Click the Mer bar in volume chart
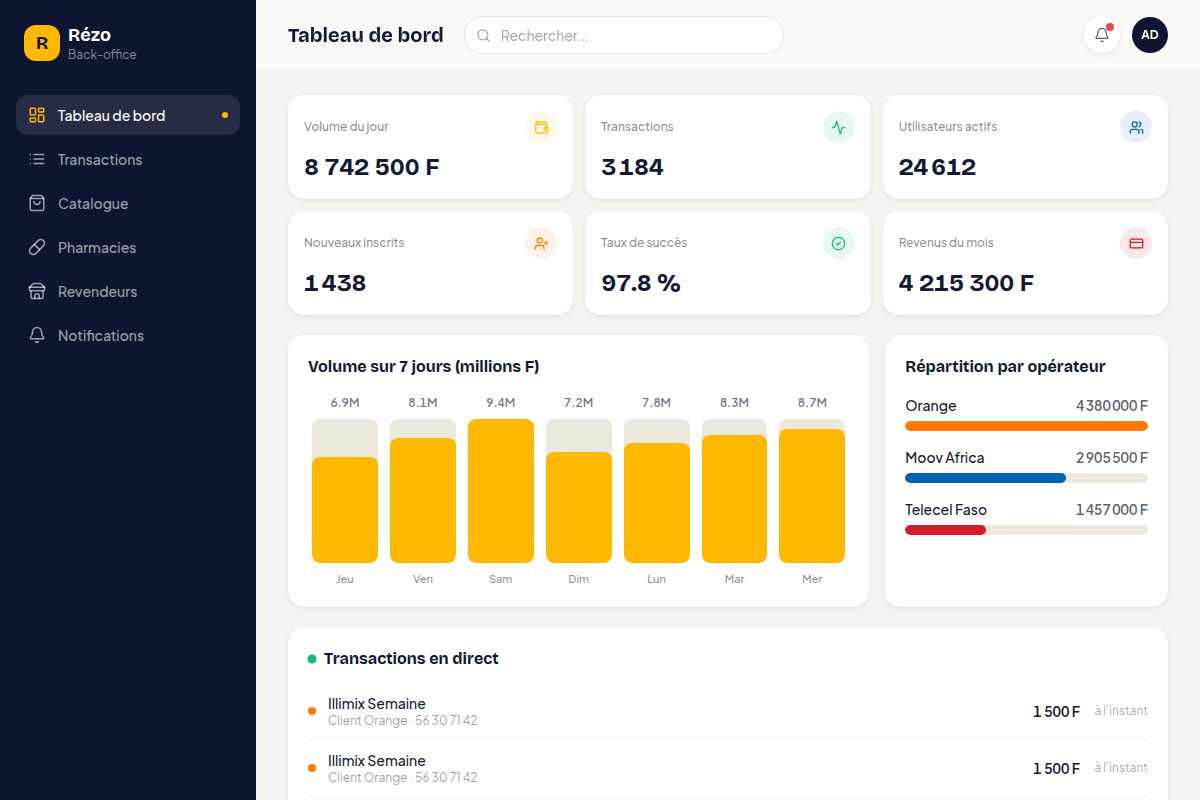1200x800 pixels. tap(812, 496)
